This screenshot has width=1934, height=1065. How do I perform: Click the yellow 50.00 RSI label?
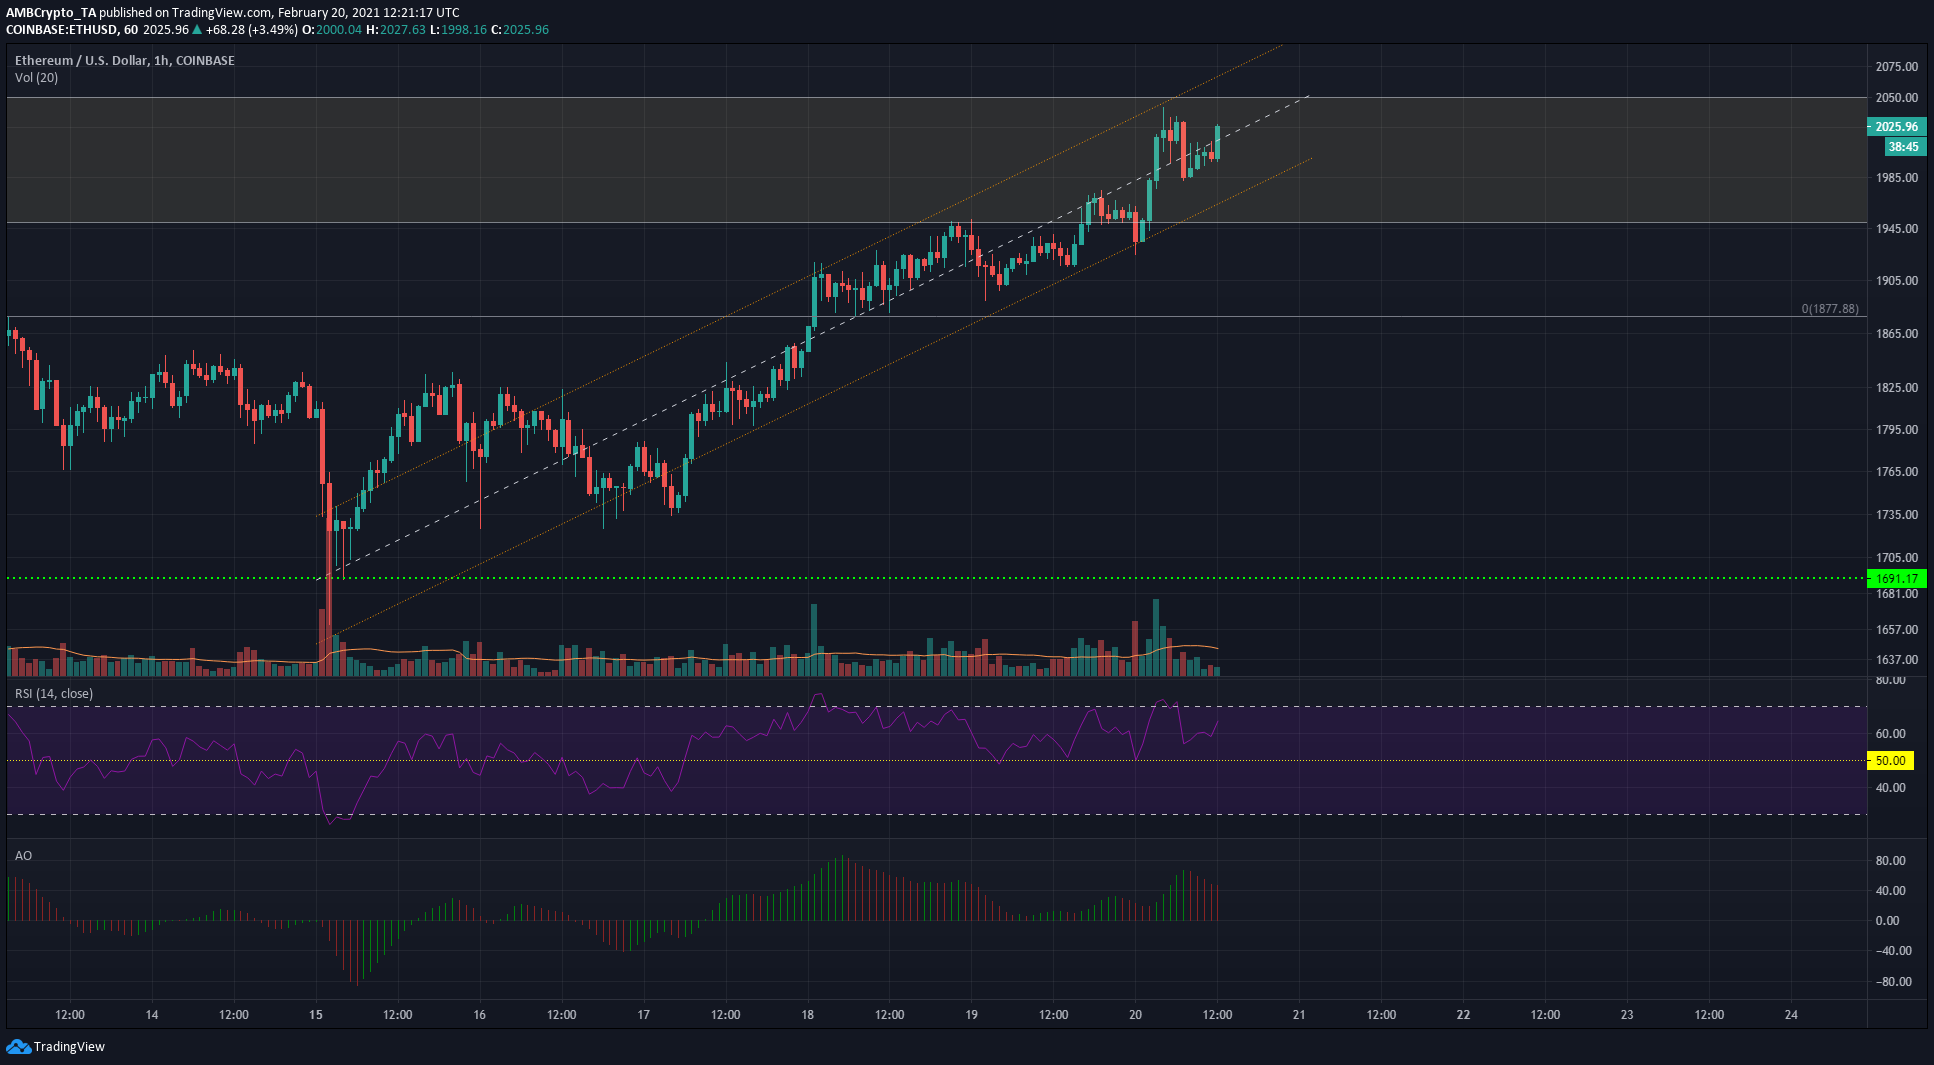pos(1890,761)
